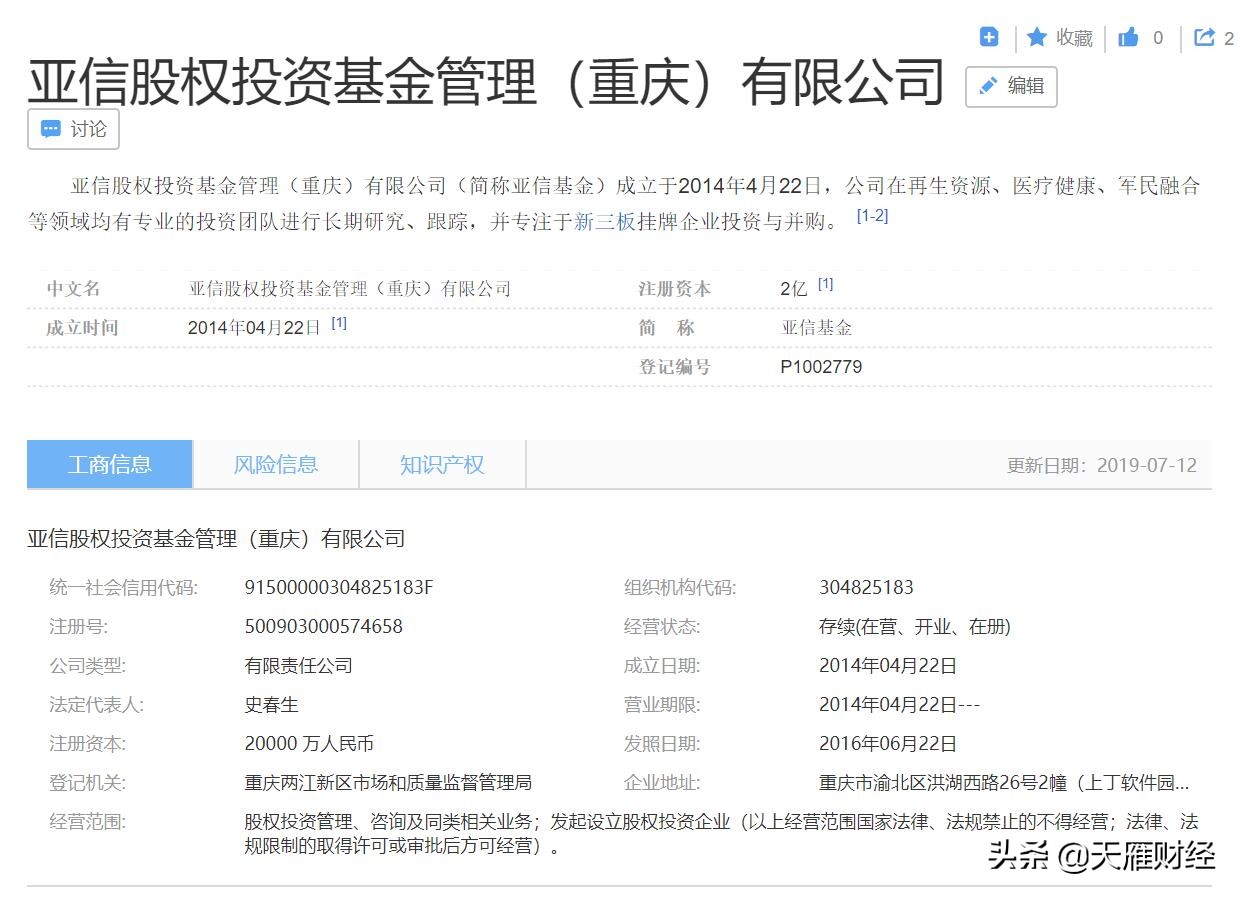
Task: Switch to the 风险信息 tab
Action: [x=274, y=463]
